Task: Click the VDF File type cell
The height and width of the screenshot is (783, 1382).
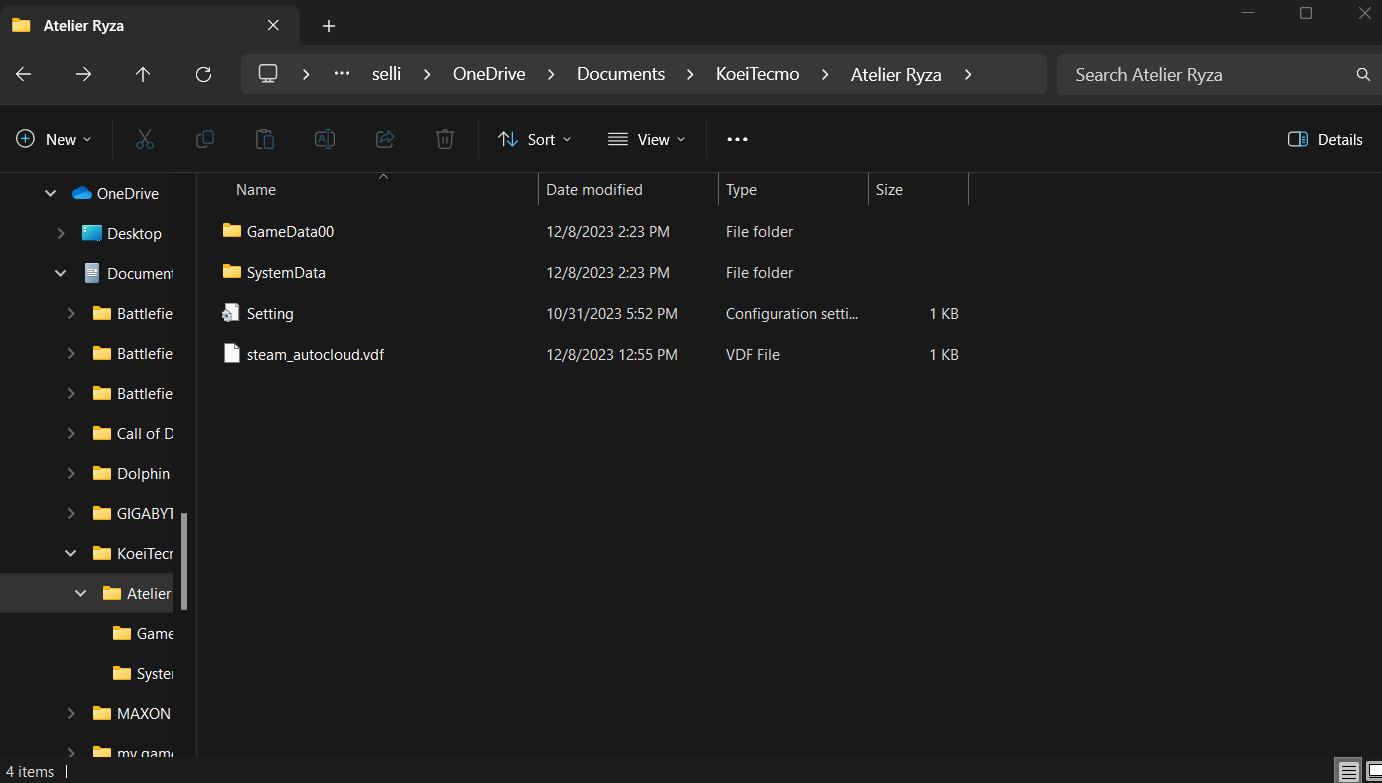Action: (753, 354)
